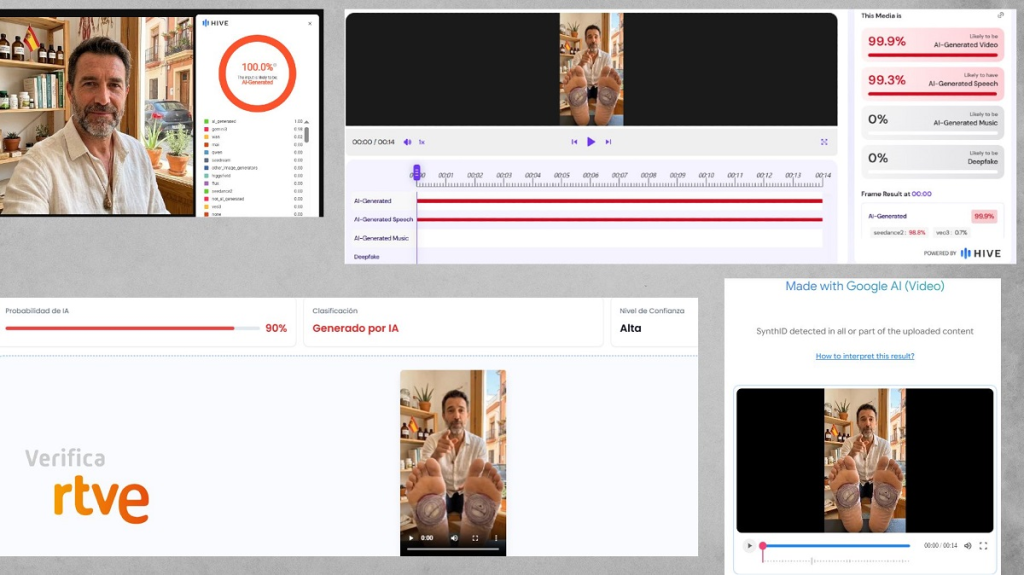
Task: Enter fullscreen on RTVE panel video
Action: tap(475, 538)
